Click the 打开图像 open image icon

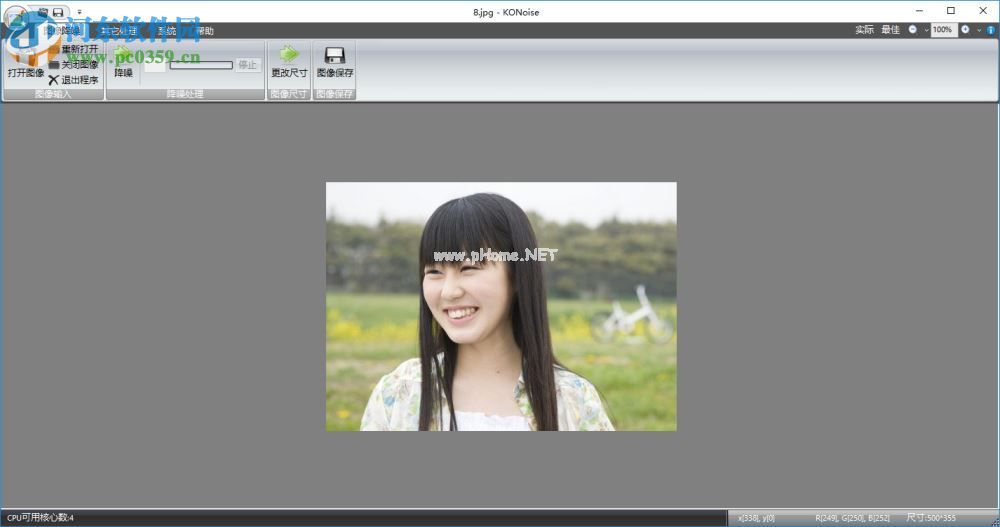coord(25,54)
